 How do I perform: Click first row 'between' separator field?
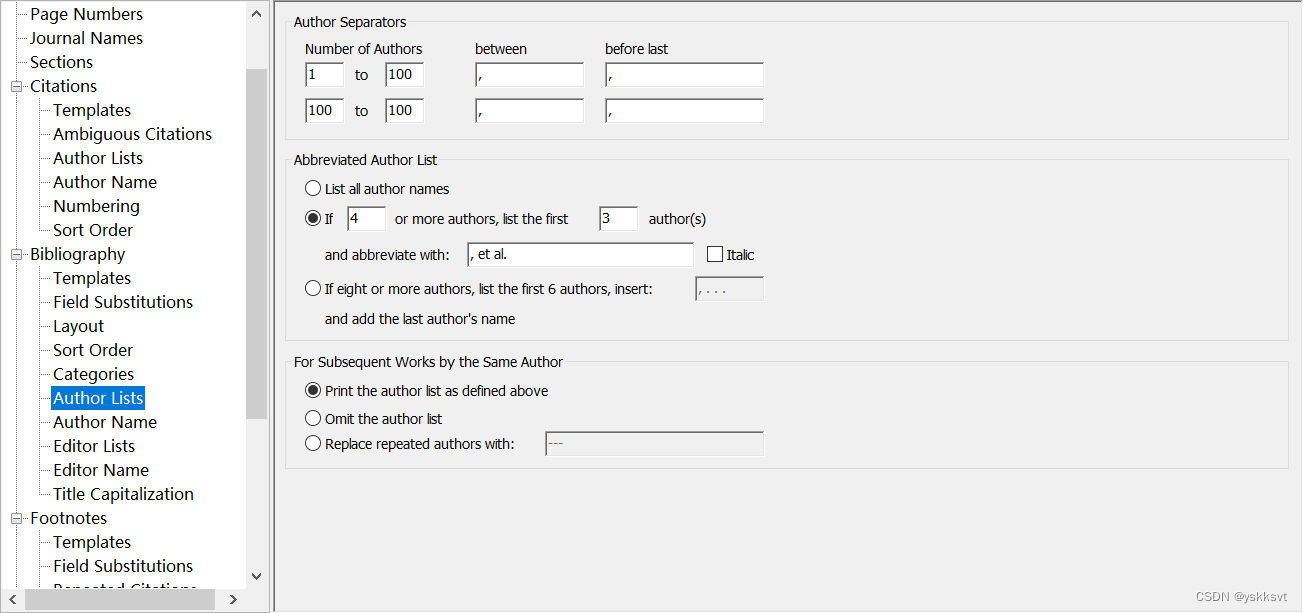pyautogui.click(x=529, y=75)
